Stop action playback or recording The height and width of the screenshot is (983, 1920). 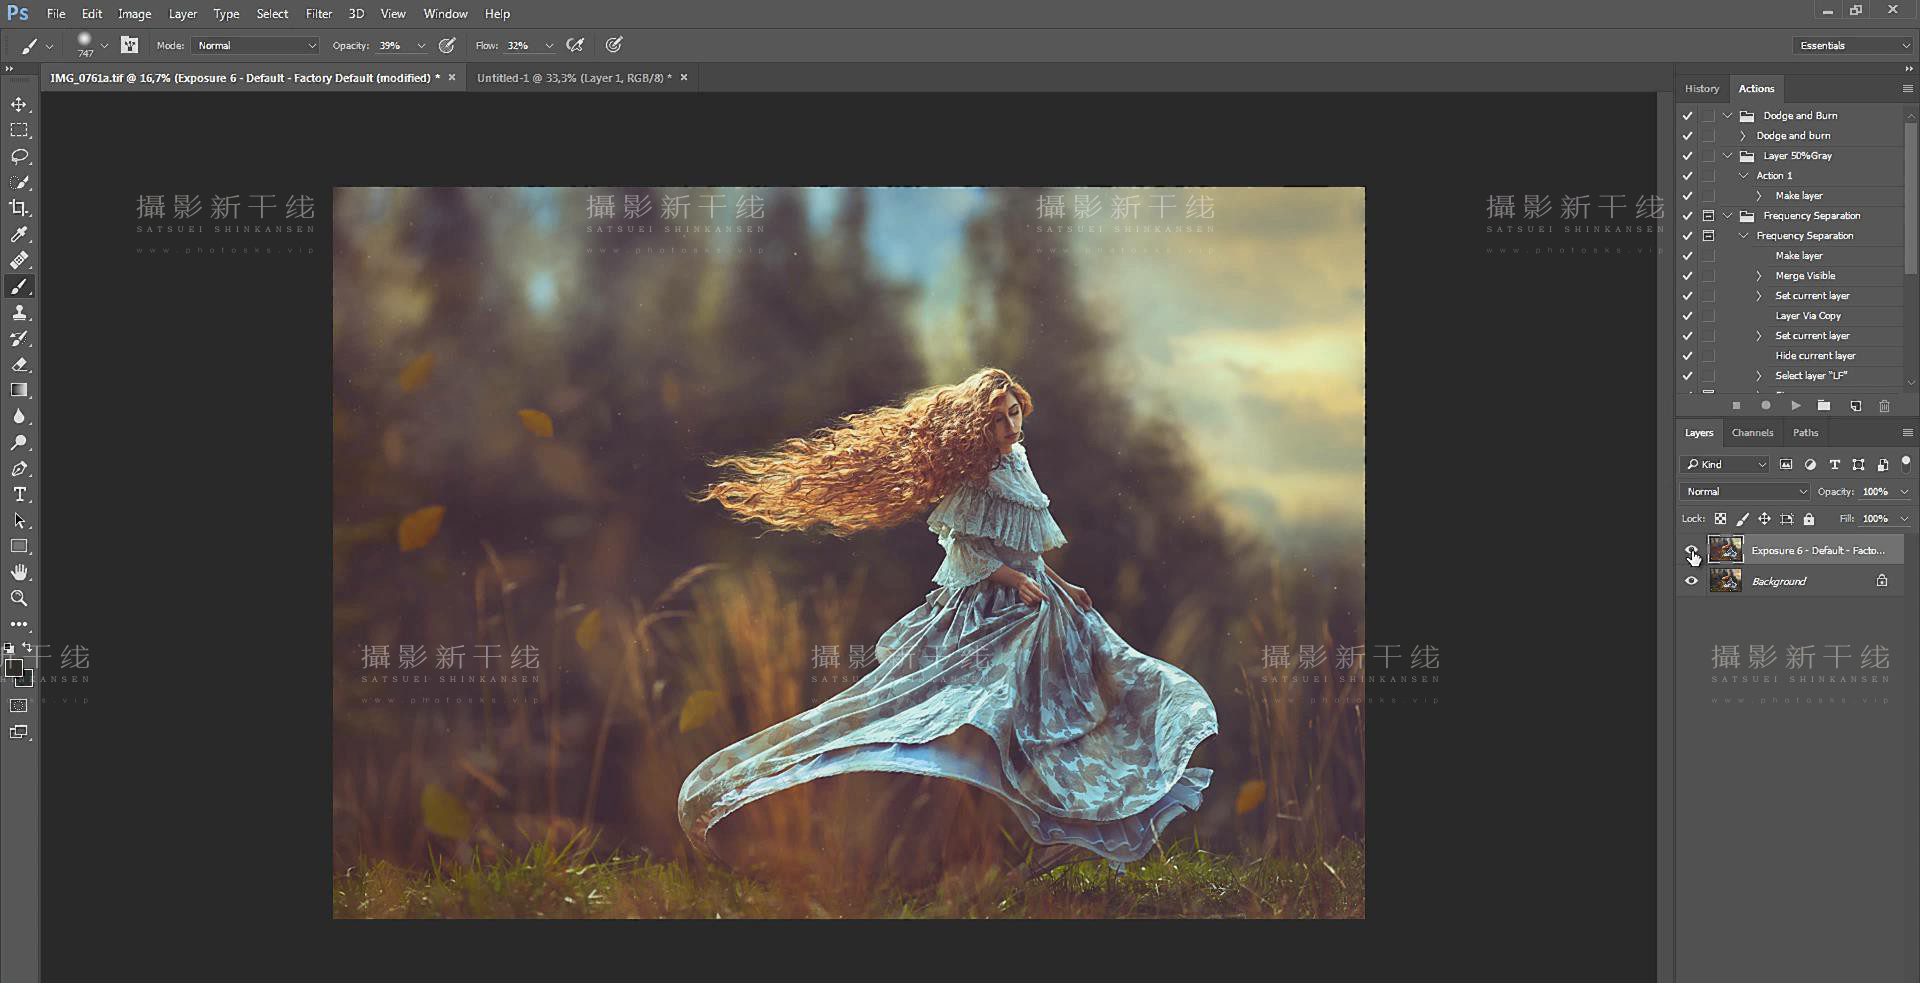1737,406
